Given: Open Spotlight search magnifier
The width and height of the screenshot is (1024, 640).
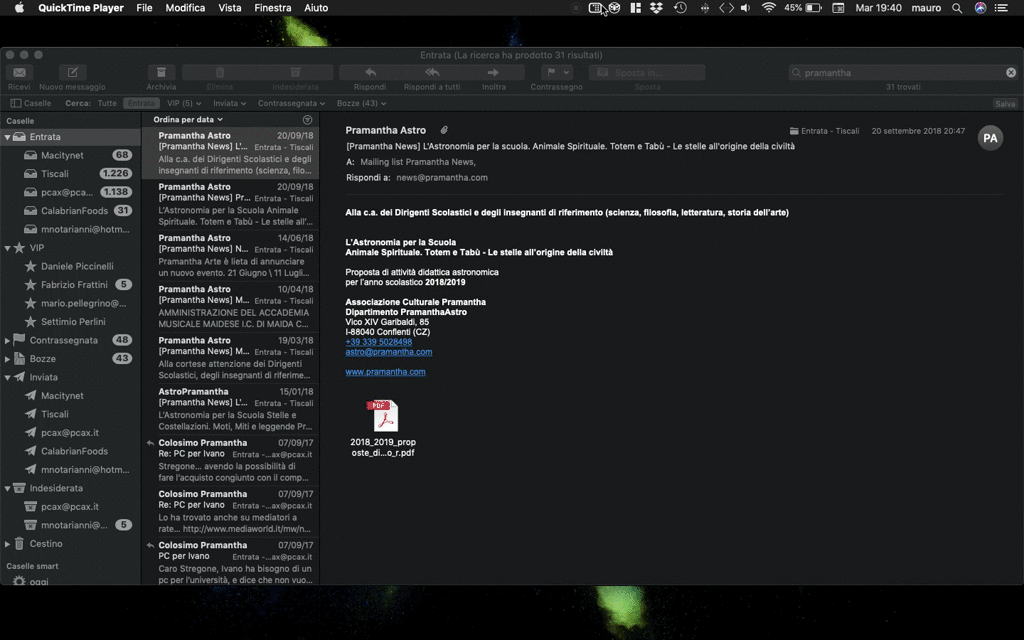Looking at the screenshot, I should click(957, 8).
